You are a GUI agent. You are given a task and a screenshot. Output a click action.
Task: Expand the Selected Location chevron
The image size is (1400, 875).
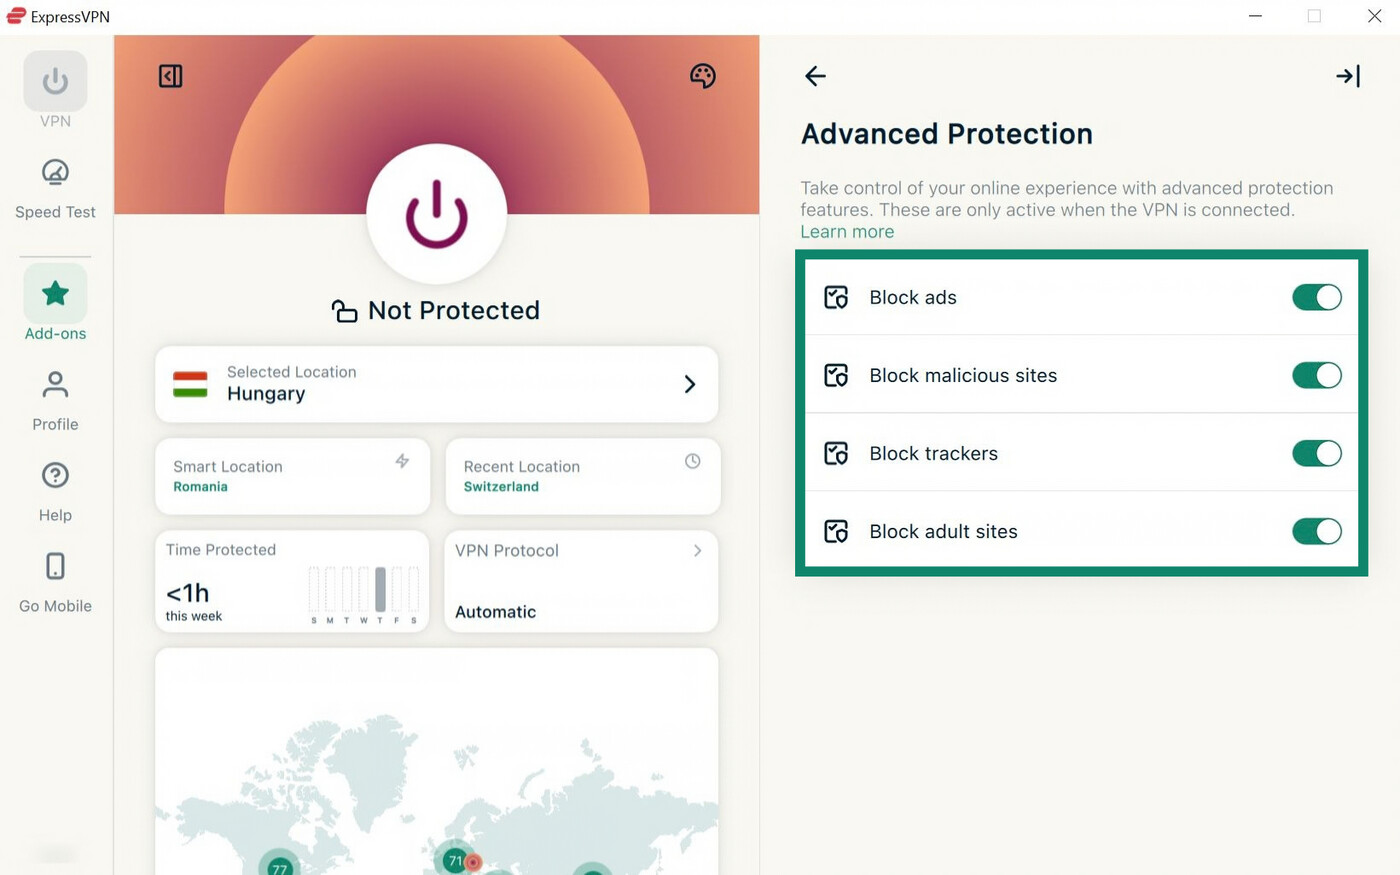(x=689, y=384)
